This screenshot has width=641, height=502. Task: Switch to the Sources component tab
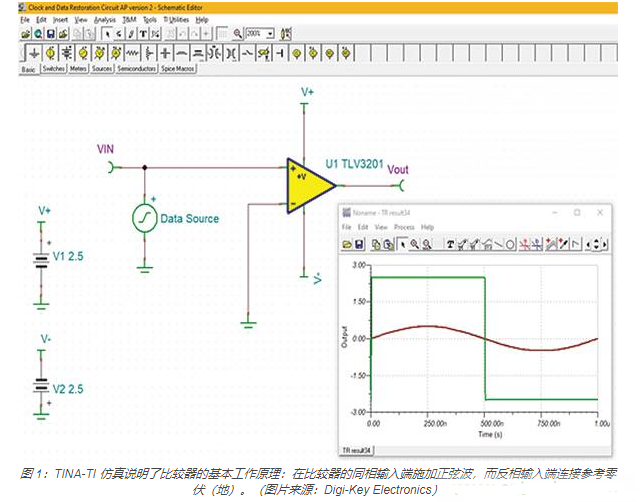(x=102, y=69)
